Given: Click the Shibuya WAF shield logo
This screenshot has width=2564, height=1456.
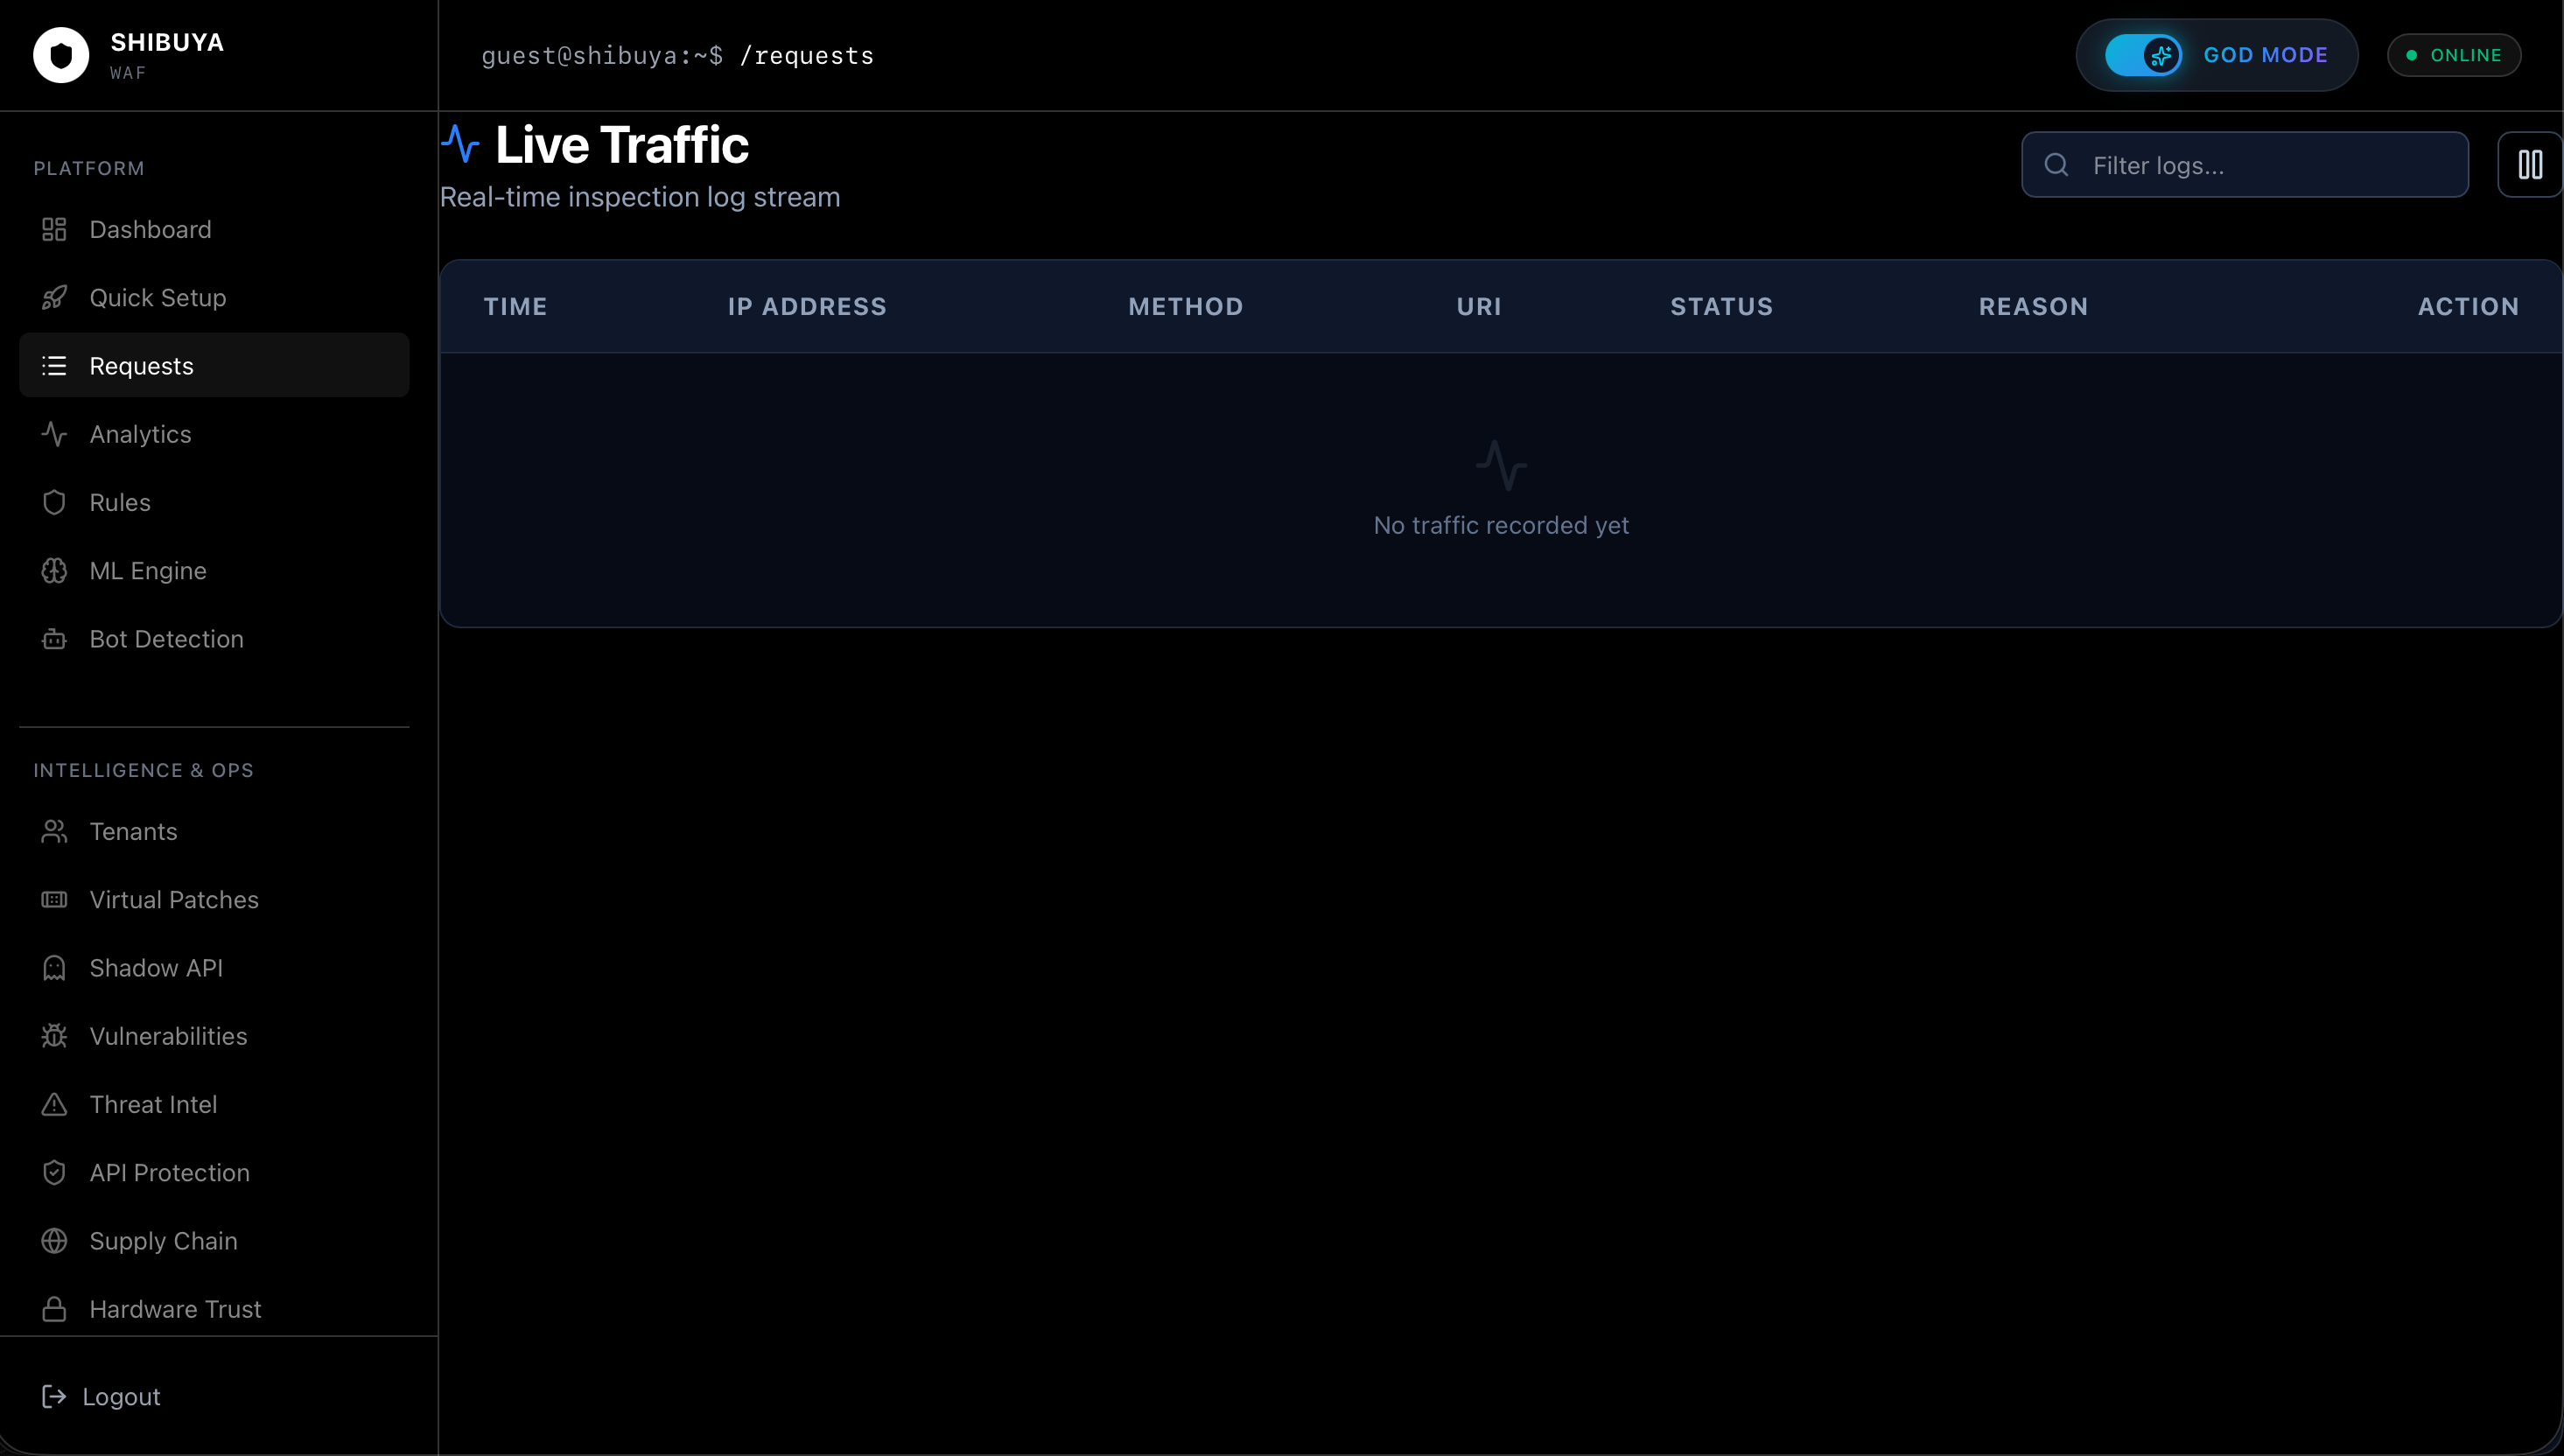Looking at the screenshot, I should [x=61, y=55].
